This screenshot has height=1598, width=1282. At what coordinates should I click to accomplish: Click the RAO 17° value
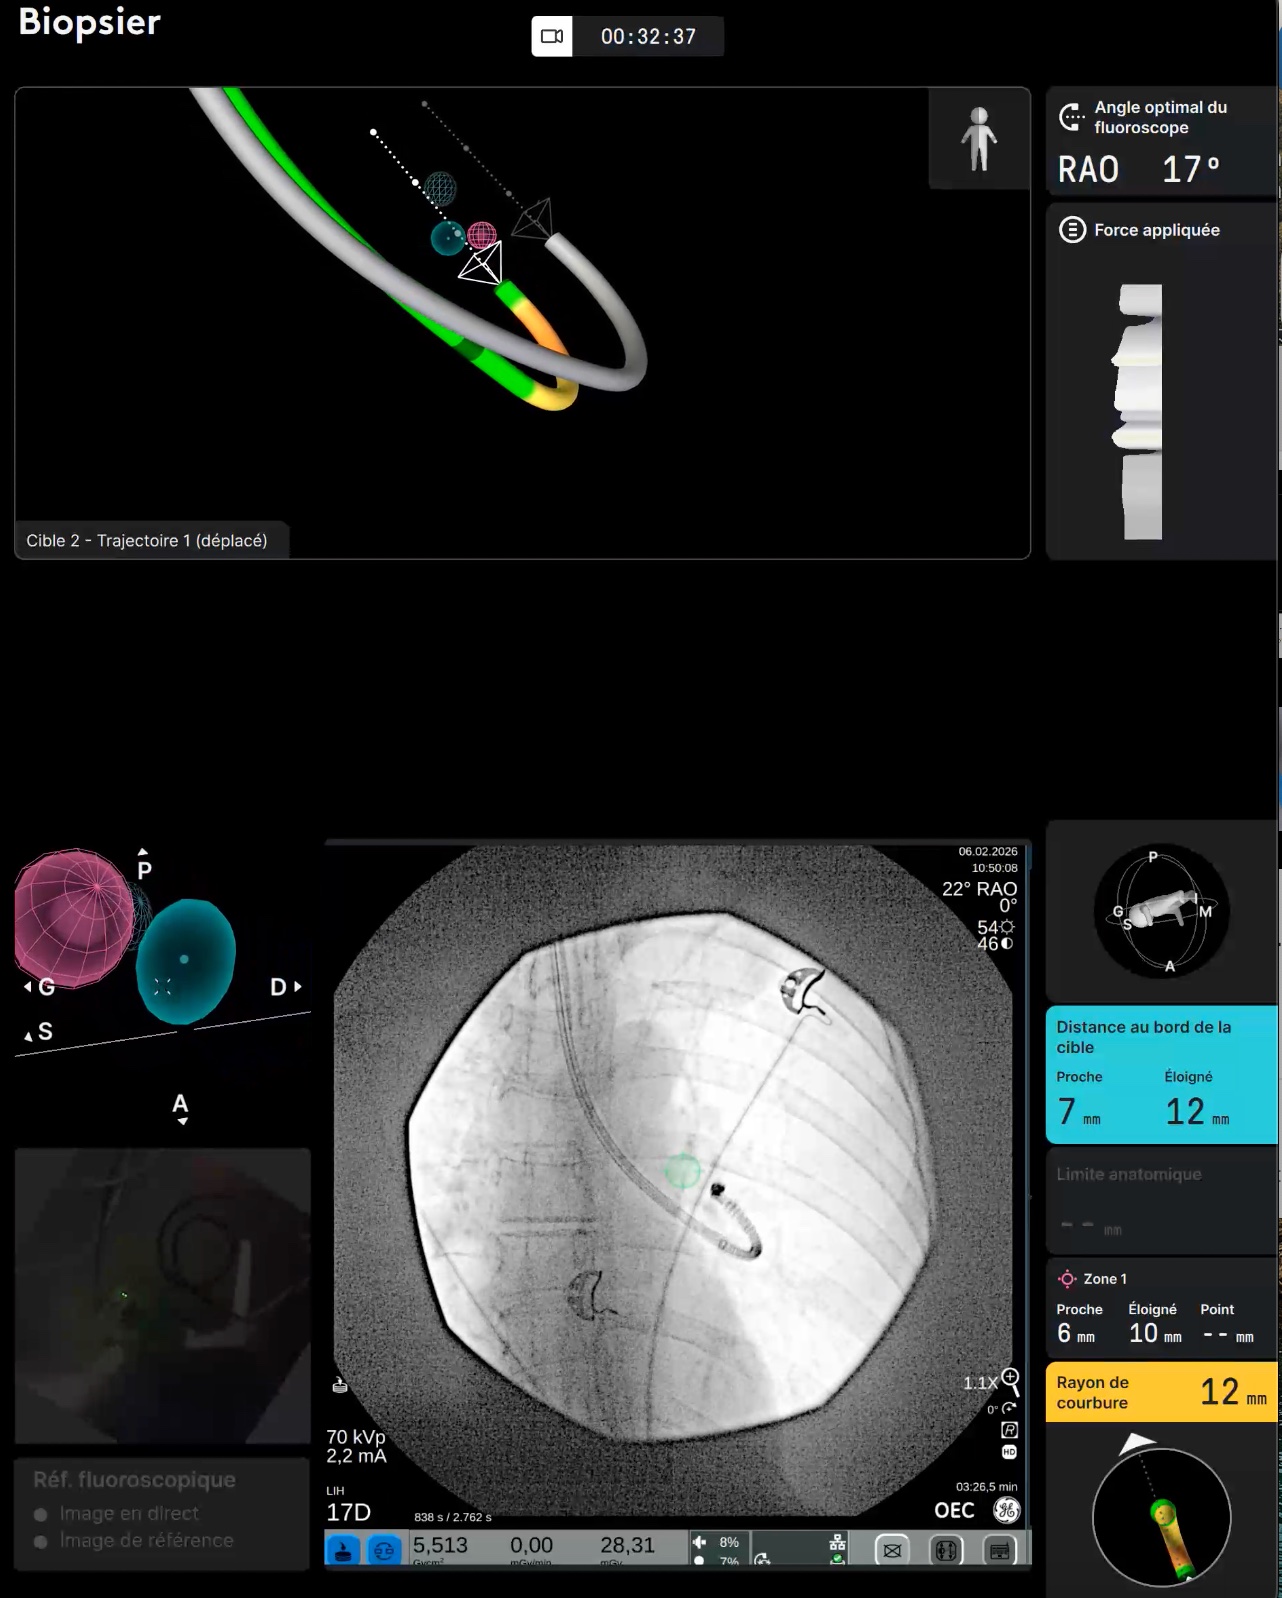pyautogui.click(x=1139, y=169)
